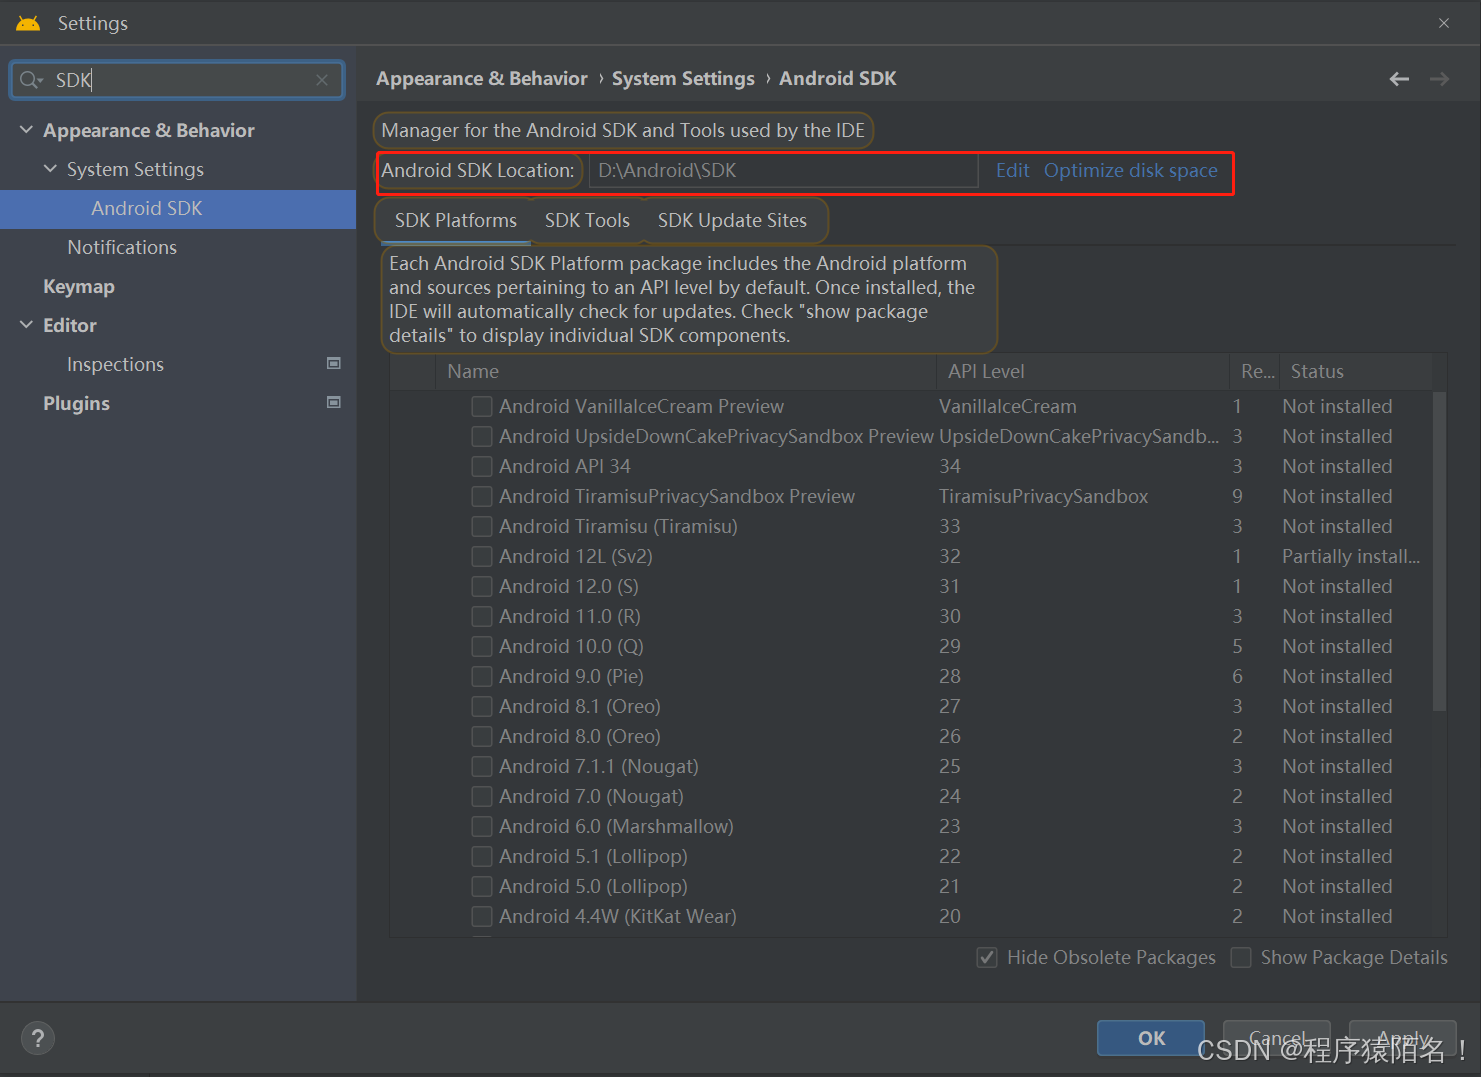This screenshot has width=1481, height=1077.
Task: Click the OK button
Action: (1151, 1038)
